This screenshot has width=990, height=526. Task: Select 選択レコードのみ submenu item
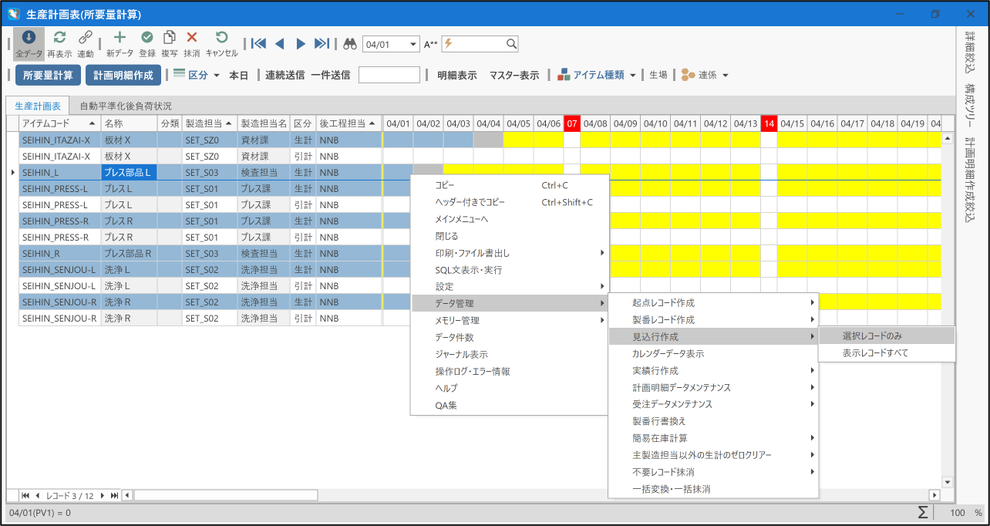pos(886,336)
